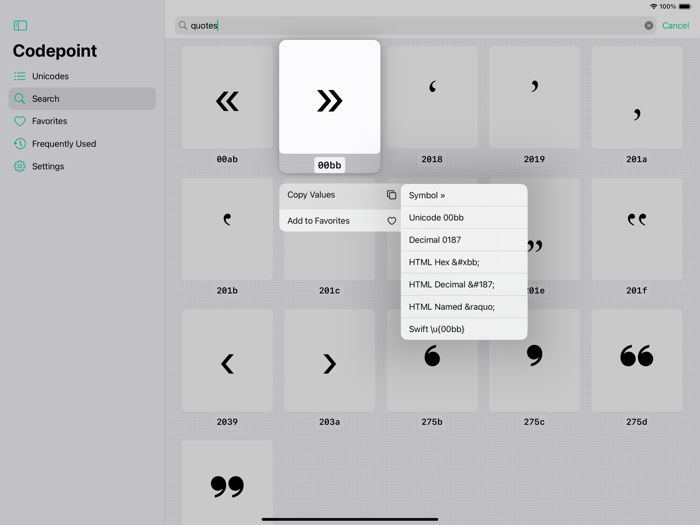Click the Search magnifier icon in sidebar
This screenshot has width=700, height=525.
click(20, 99)
